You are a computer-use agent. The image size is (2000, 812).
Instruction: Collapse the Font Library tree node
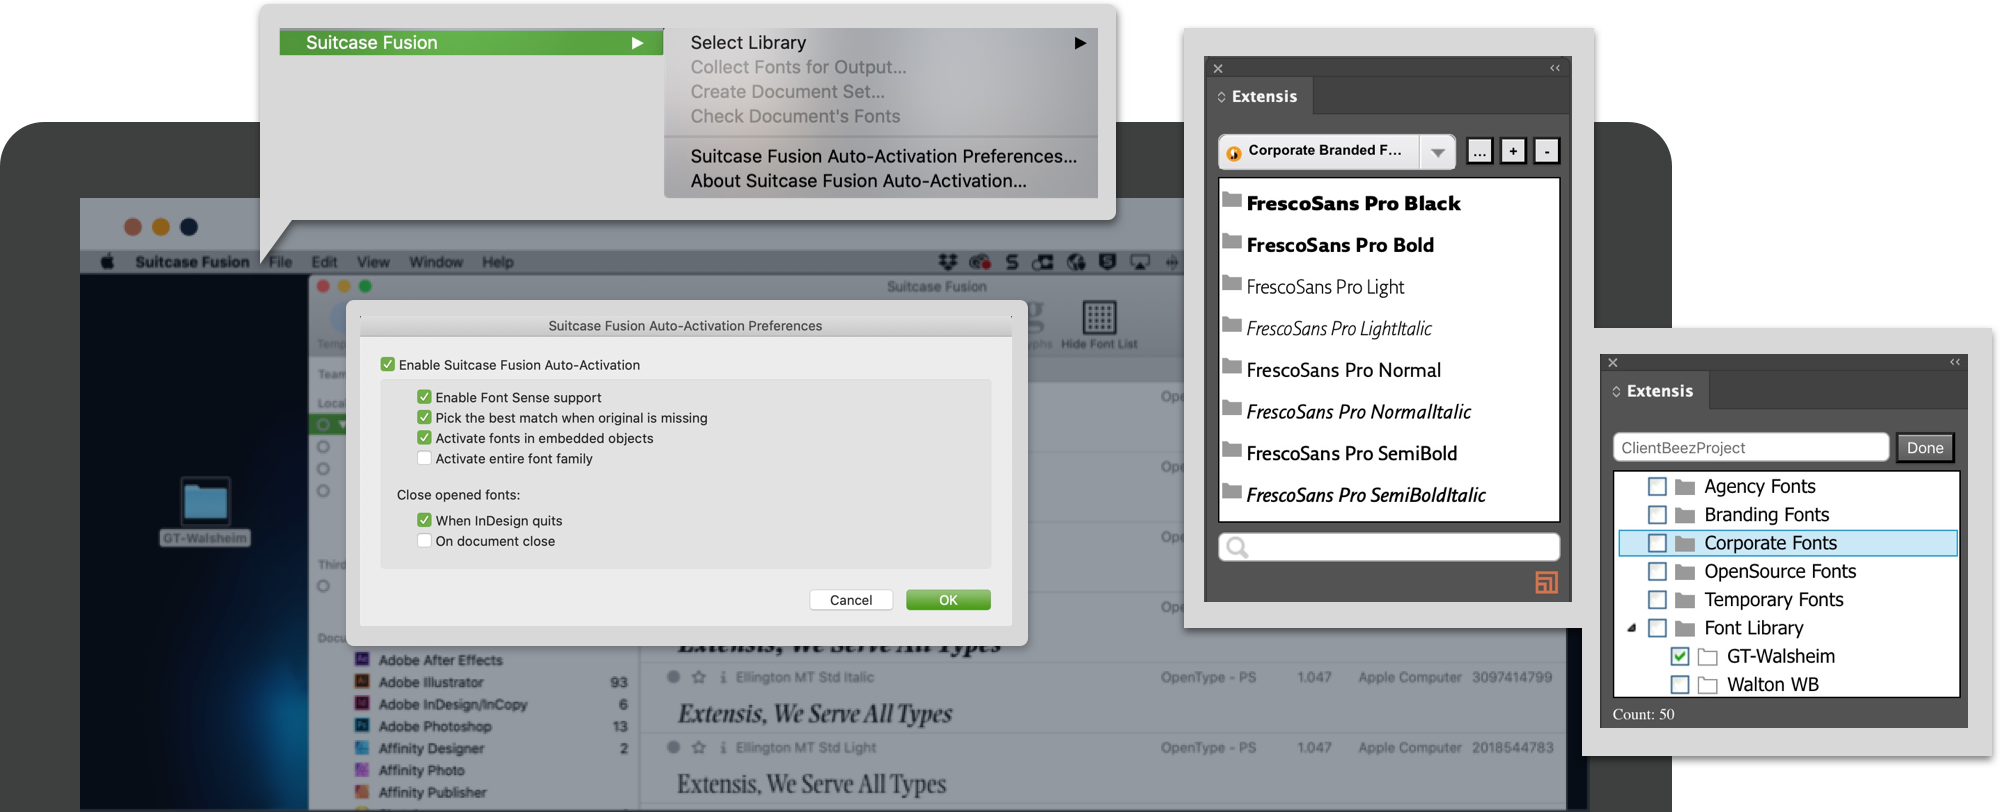pyautogui.click(x=1632, y=628)
